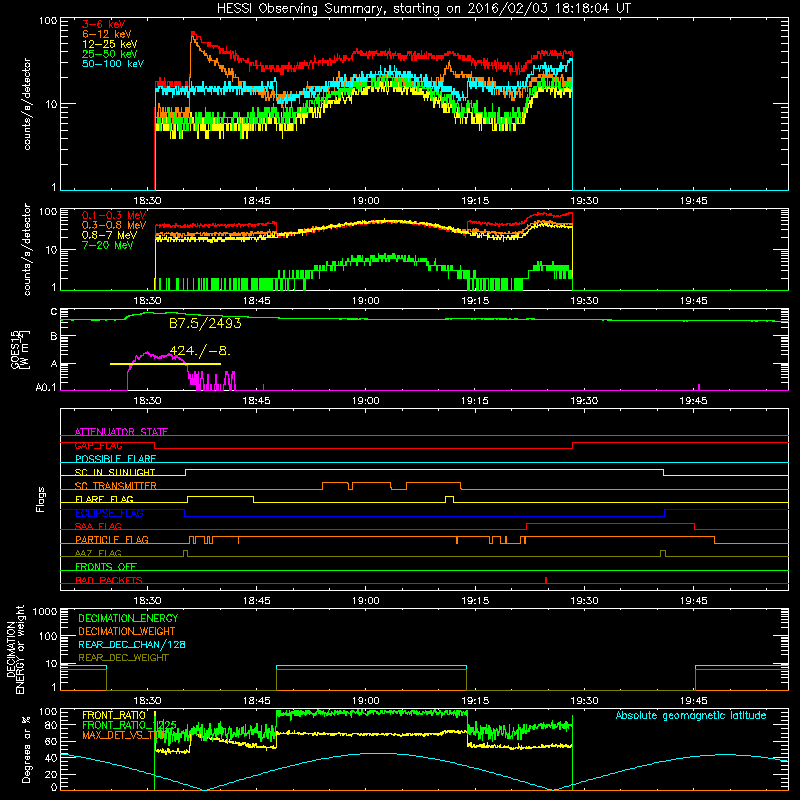Select the FLARE_FLAG label
This screenshot has height=800, width=800.
click(104, 499)
